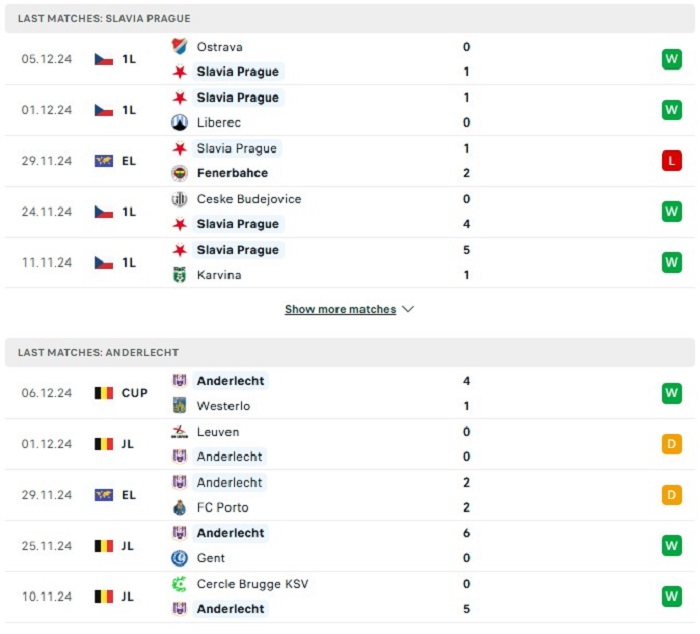Click the Ostrava club crest icon
Image resolution: width=700 pixels, height=634 pixels.
point(179,46)
